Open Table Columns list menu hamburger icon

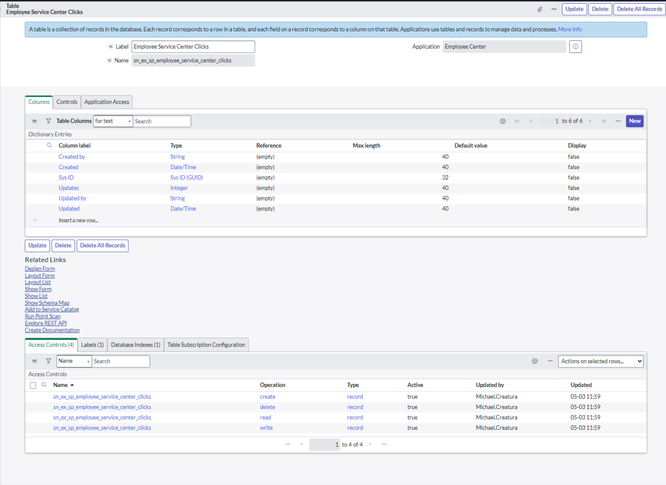pyautogui.click(x=34, y=121)
